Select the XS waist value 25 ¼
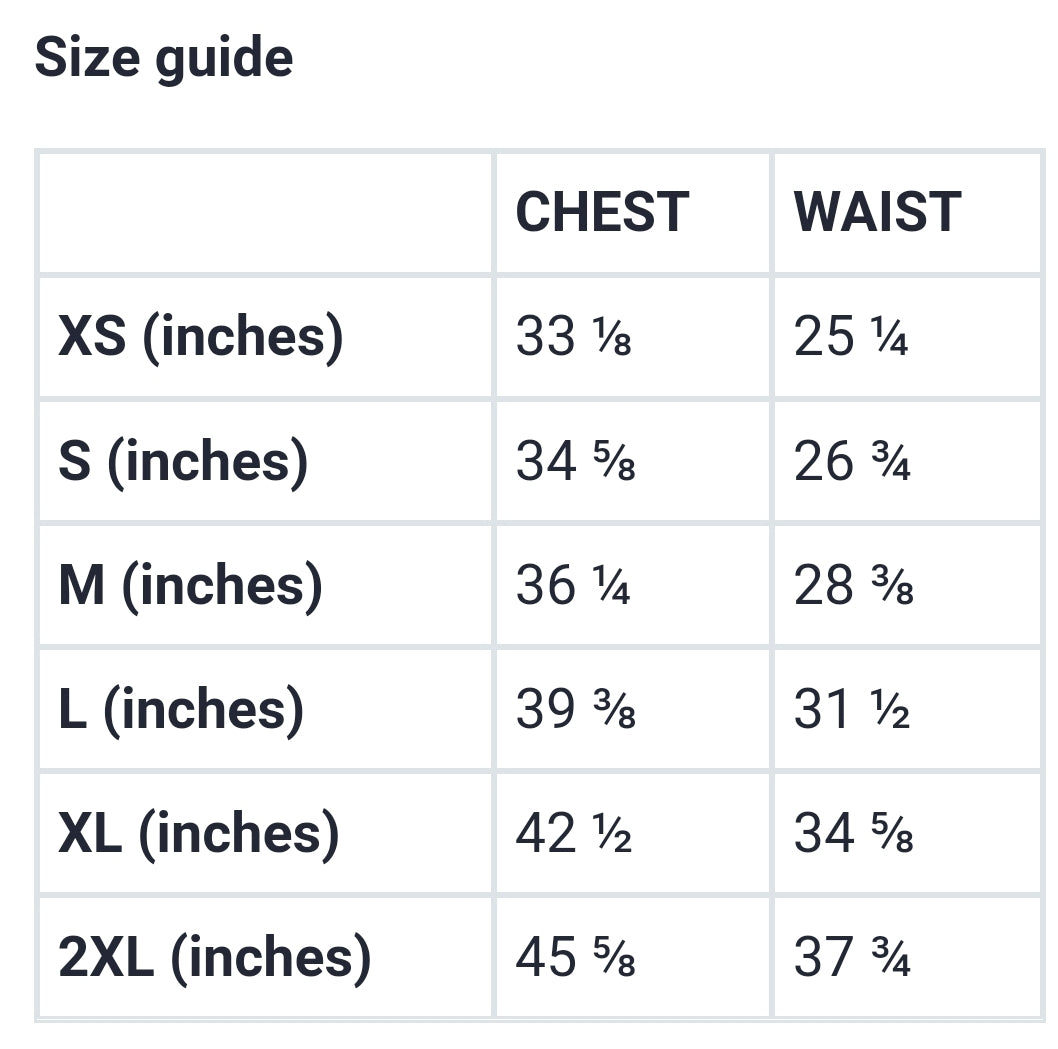Viewport: 1058px width, 1049px height. click(x=851, y=336)
